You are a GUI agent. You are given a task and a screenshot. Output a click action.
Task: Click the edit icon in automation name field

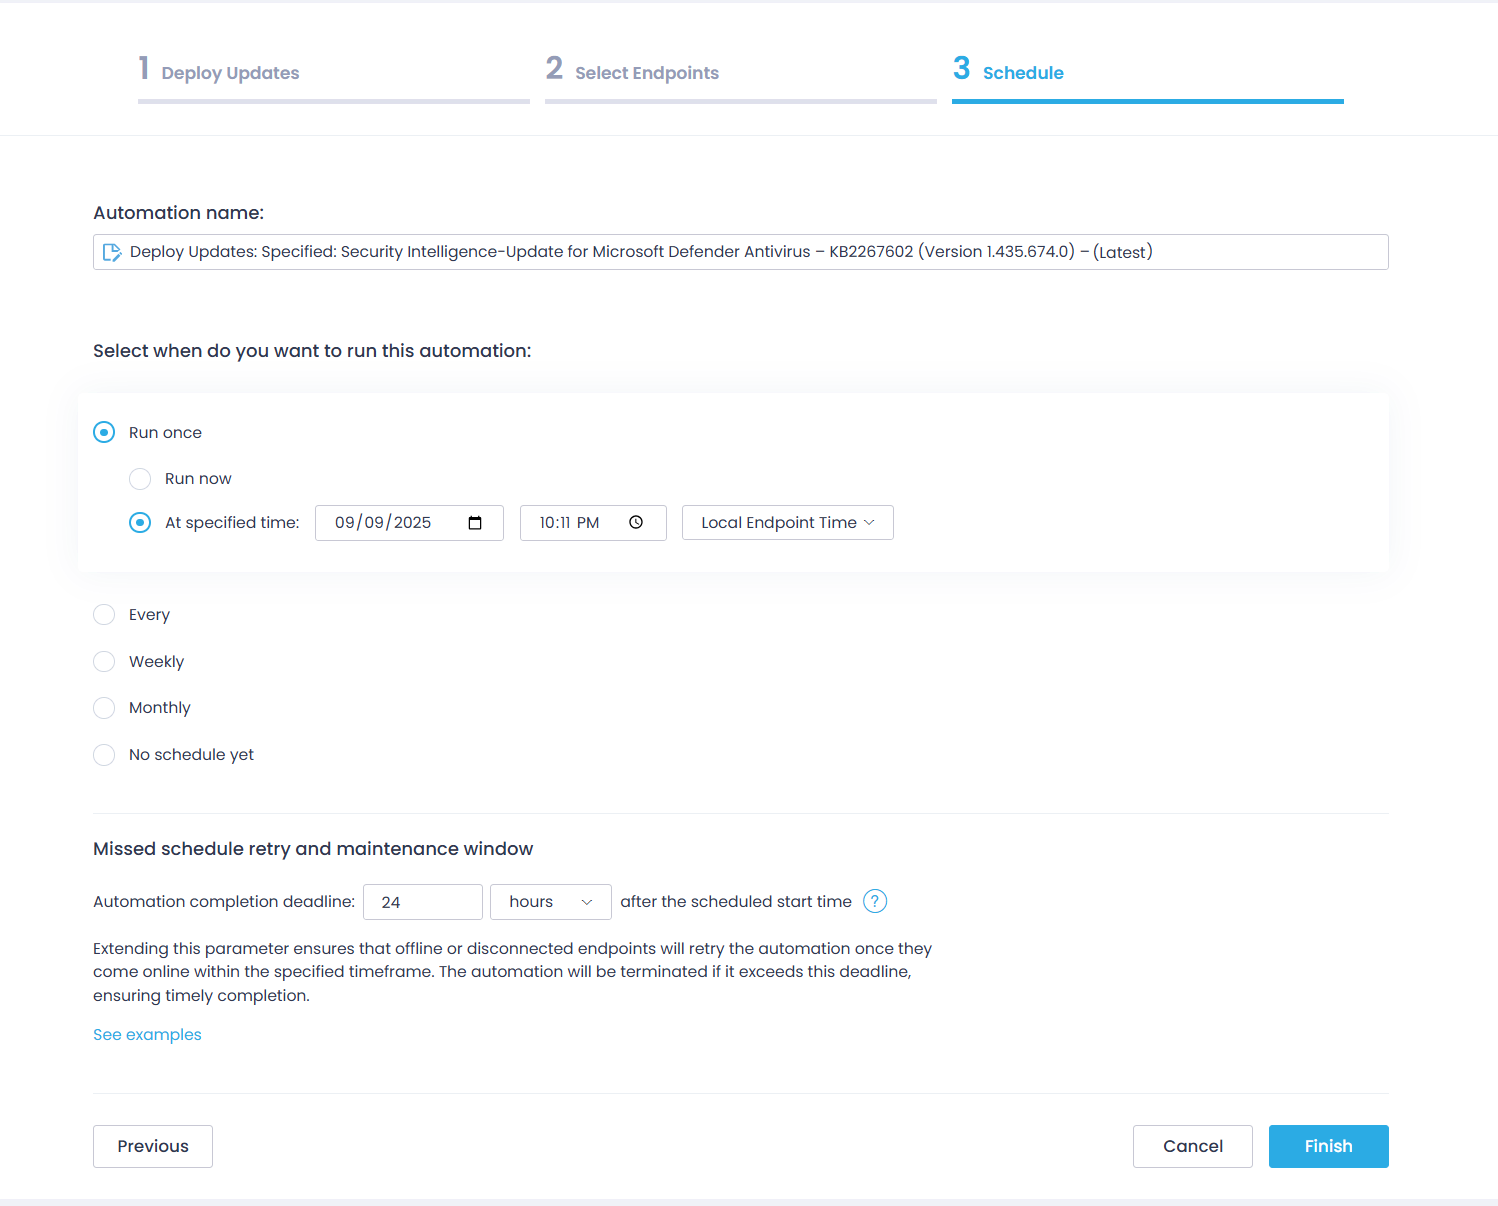(112, 252)
